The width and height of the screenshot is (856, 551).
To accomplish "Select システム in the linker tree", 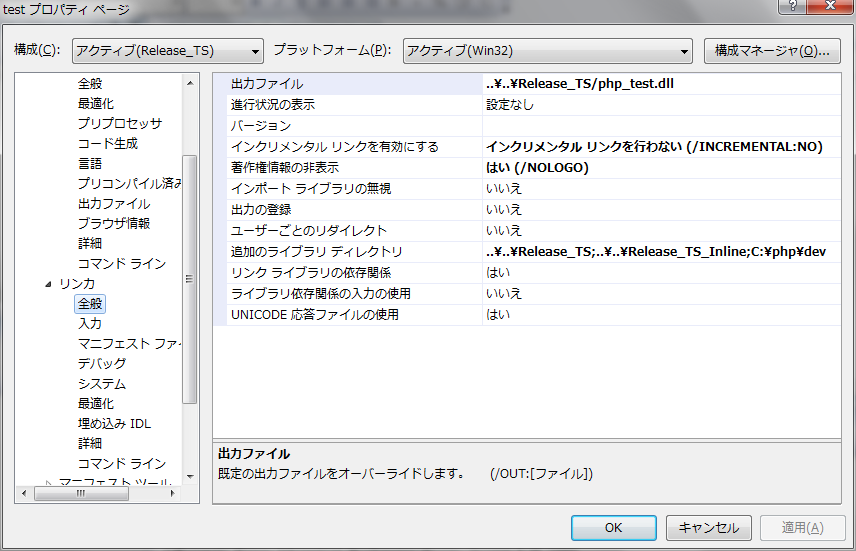I will 102,384.
